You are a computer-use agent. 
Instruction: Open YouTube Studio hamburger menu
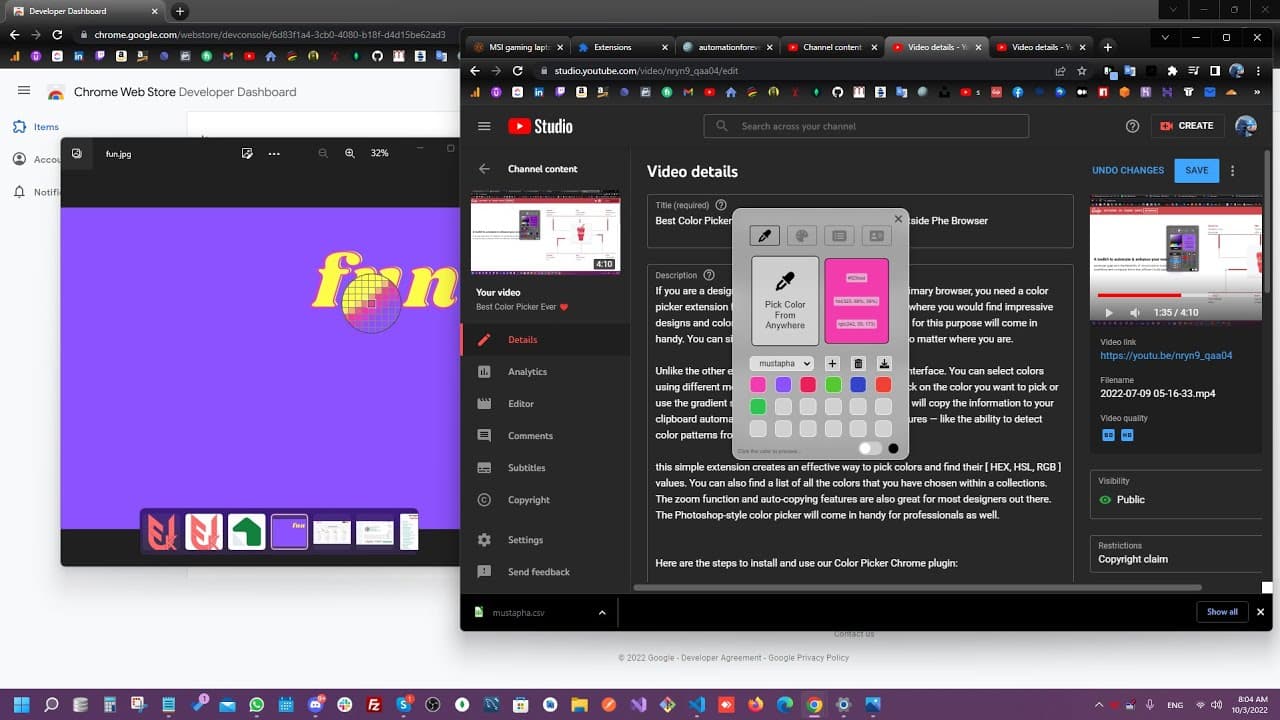(485, 126)
